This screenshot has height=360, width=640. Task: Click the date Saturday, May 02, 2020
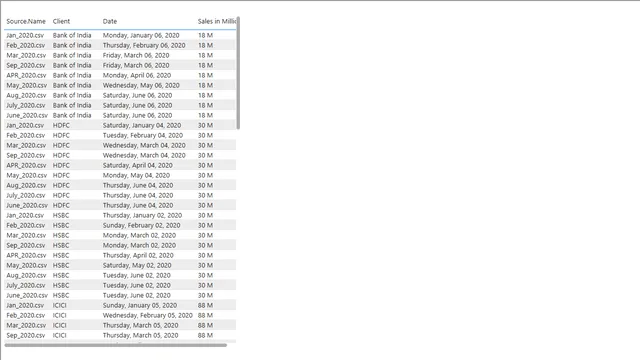pyautogui.click(x=137, y=265)
